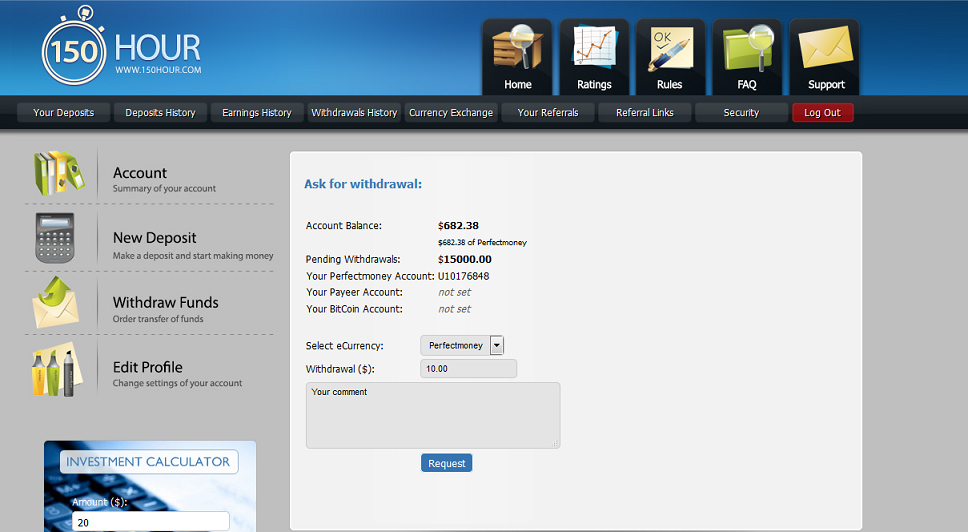Click the Investment Calculator amount field
Screen dimensions: 968x532
(x=150, y=522)
